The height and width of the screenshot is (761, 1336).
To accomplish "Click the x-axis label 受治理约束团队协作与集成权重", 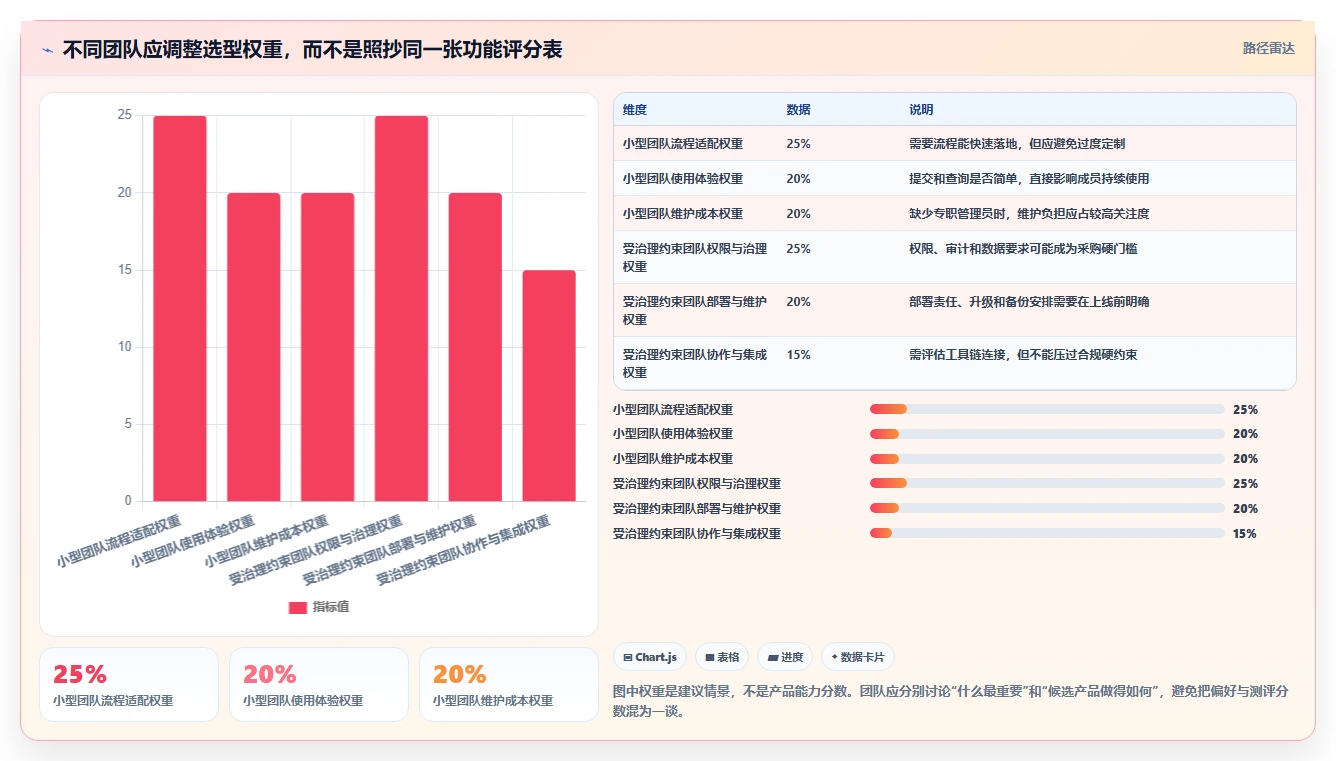I will click(463, 550).
